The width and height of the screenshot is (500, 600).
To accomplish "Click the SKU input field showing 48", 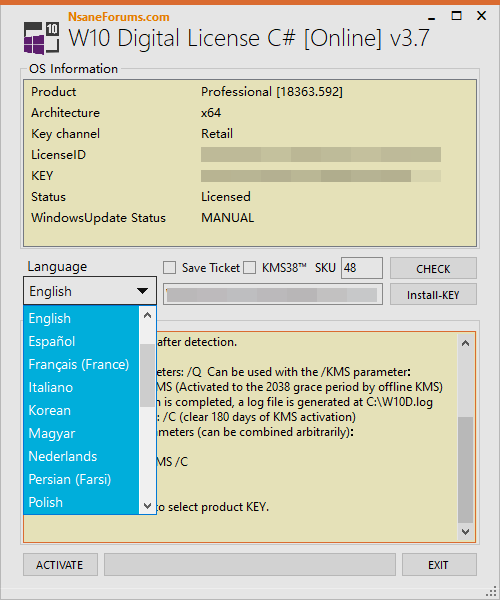I will [x=362, y=268].
